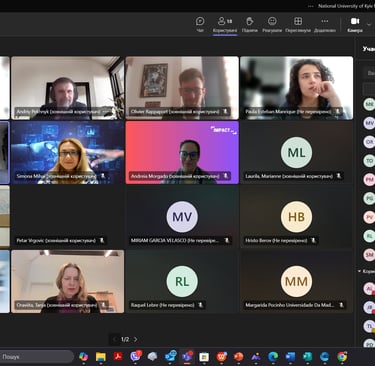Open the More options ellipsis icon
The height and width of the screenshot is (366, 375).
click(x=325, y=25)
